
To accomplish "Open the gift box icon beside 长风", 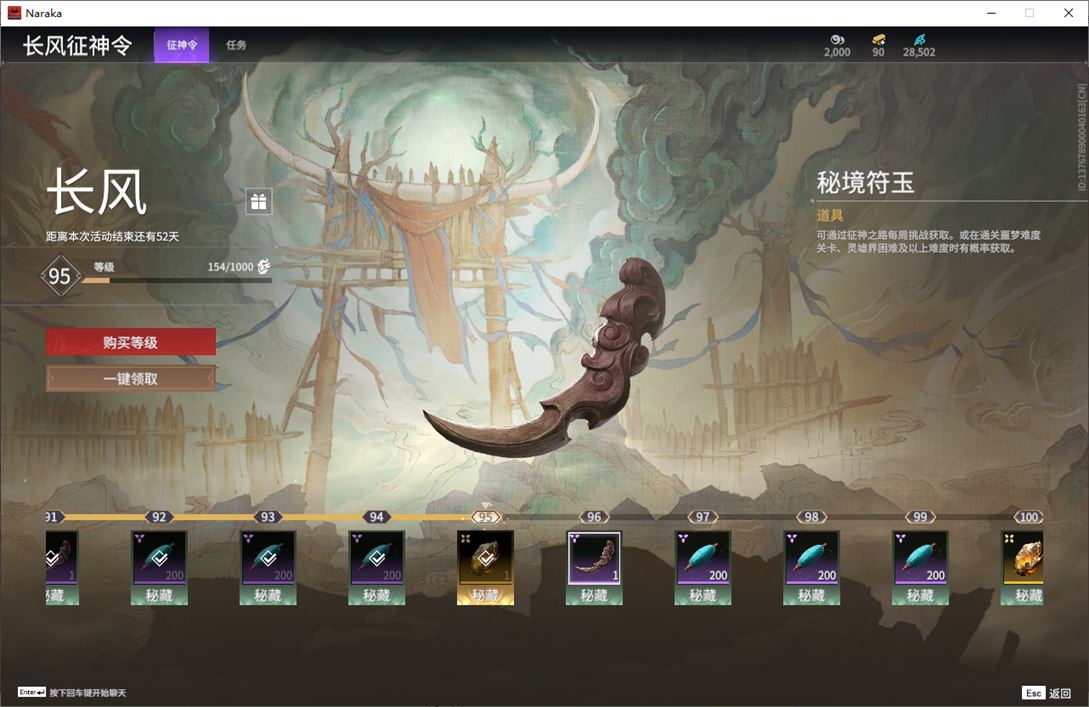I will click(258, 201).
